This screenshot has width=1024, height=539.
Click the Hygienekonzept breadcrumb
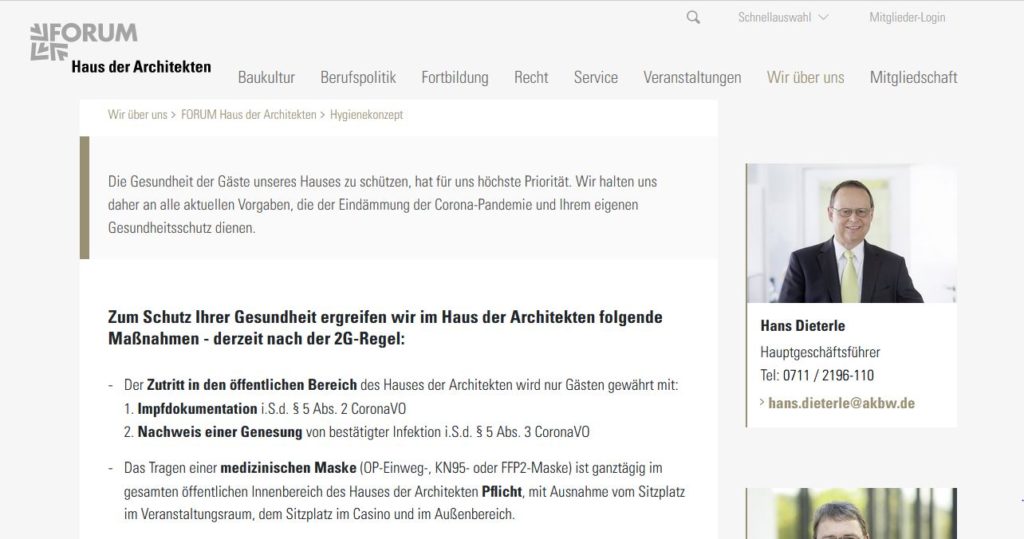point(366,114)
